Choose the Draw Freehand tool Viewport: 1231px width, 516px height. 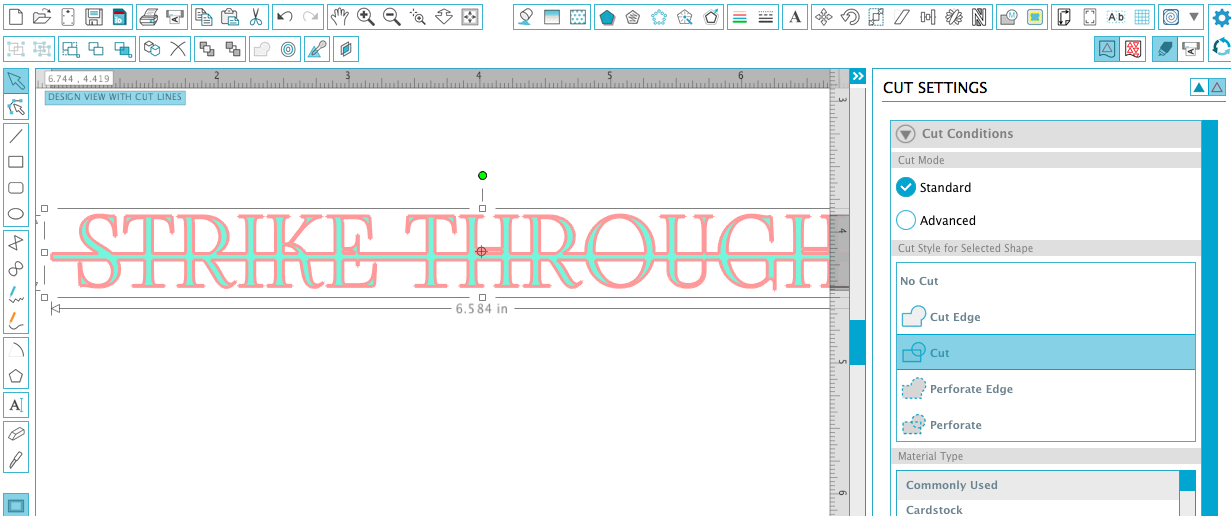click(x=16, y=295)
